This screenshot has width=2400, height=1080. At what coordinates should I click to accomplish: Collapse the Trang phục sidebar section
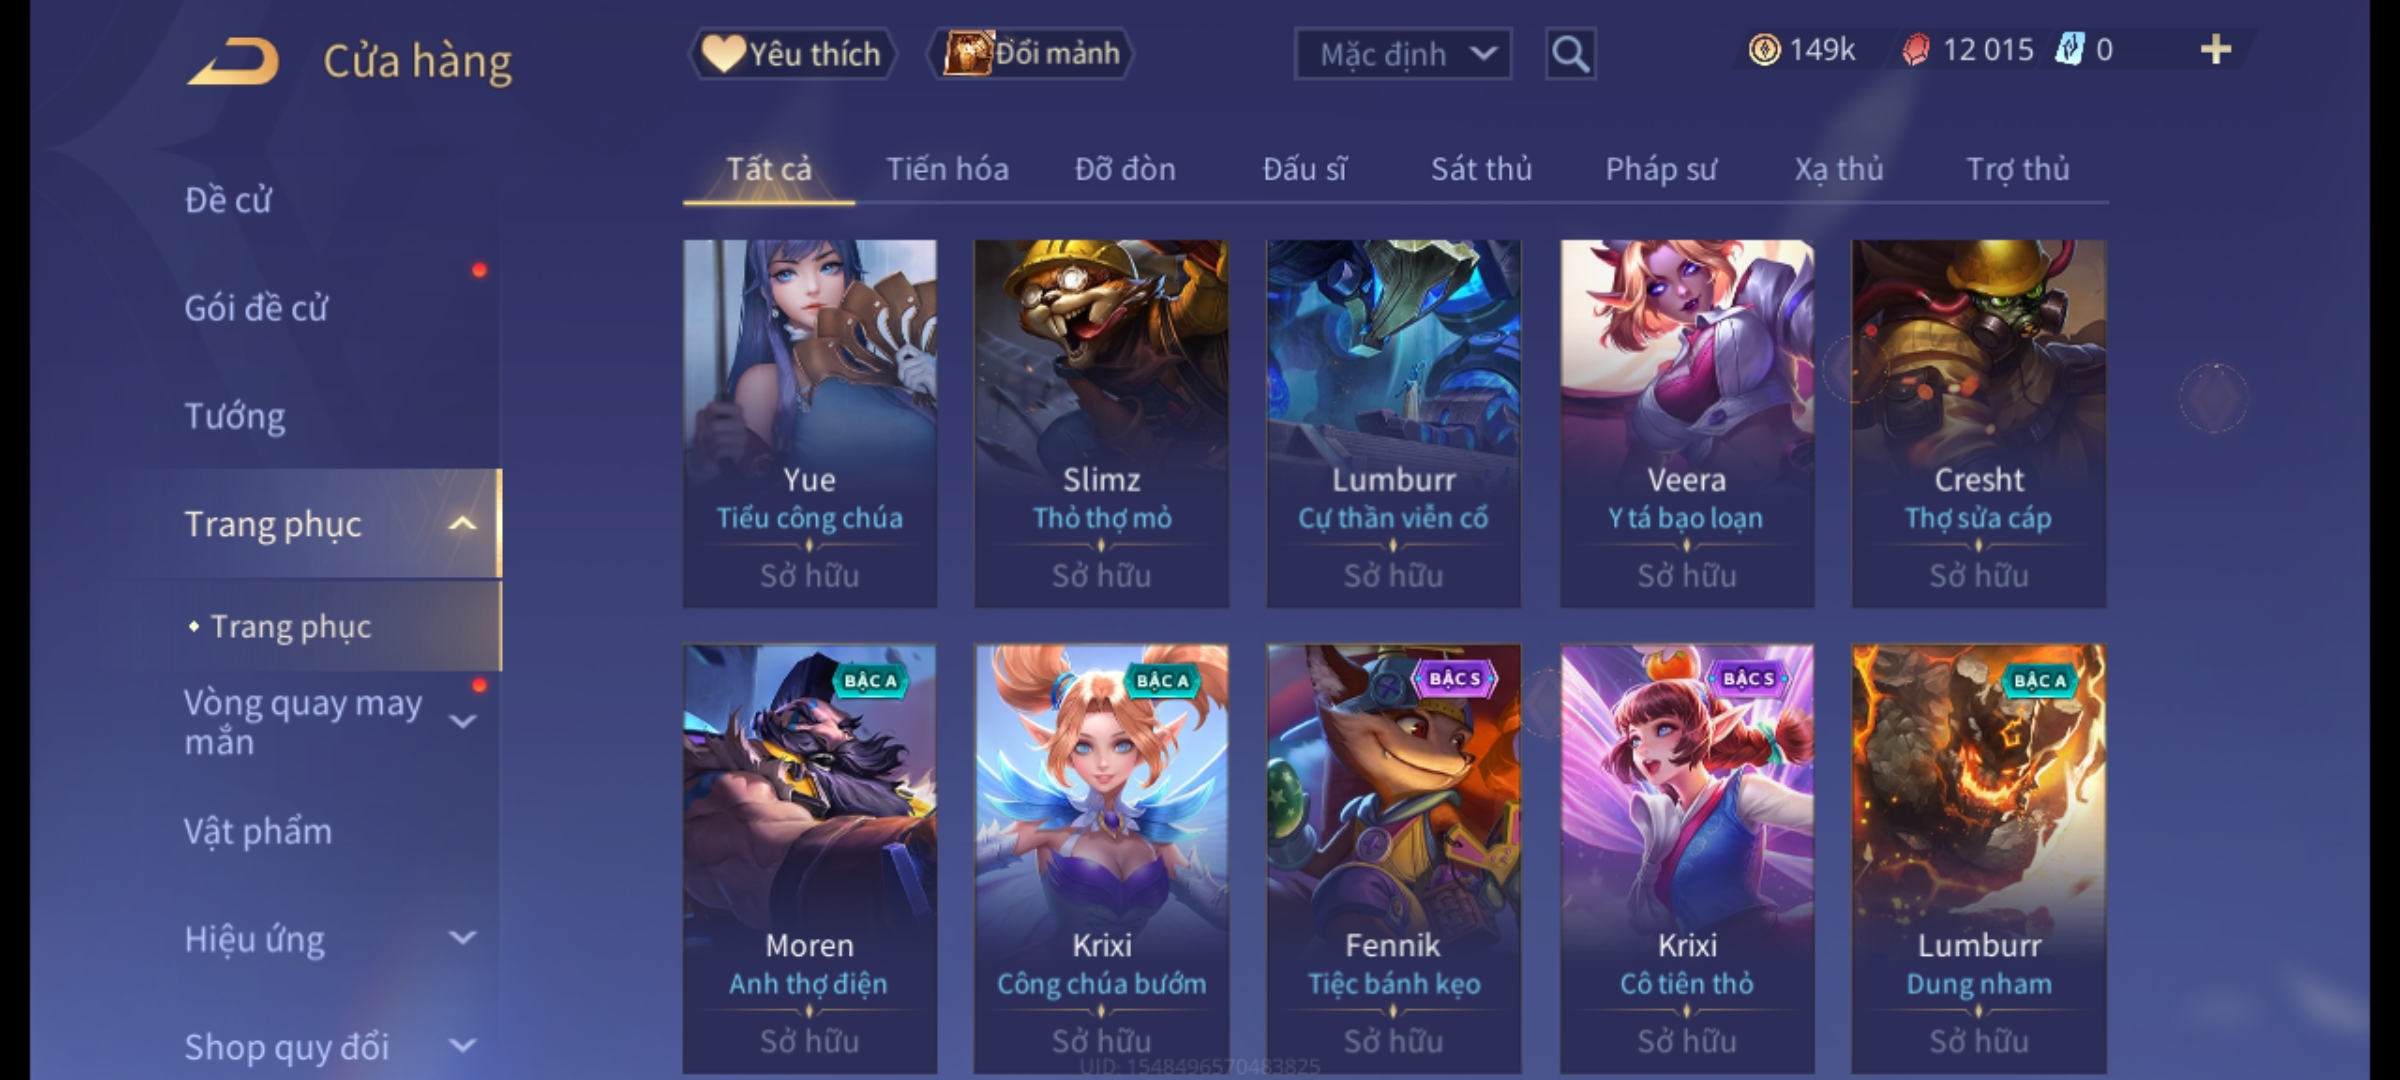[462, 524]
